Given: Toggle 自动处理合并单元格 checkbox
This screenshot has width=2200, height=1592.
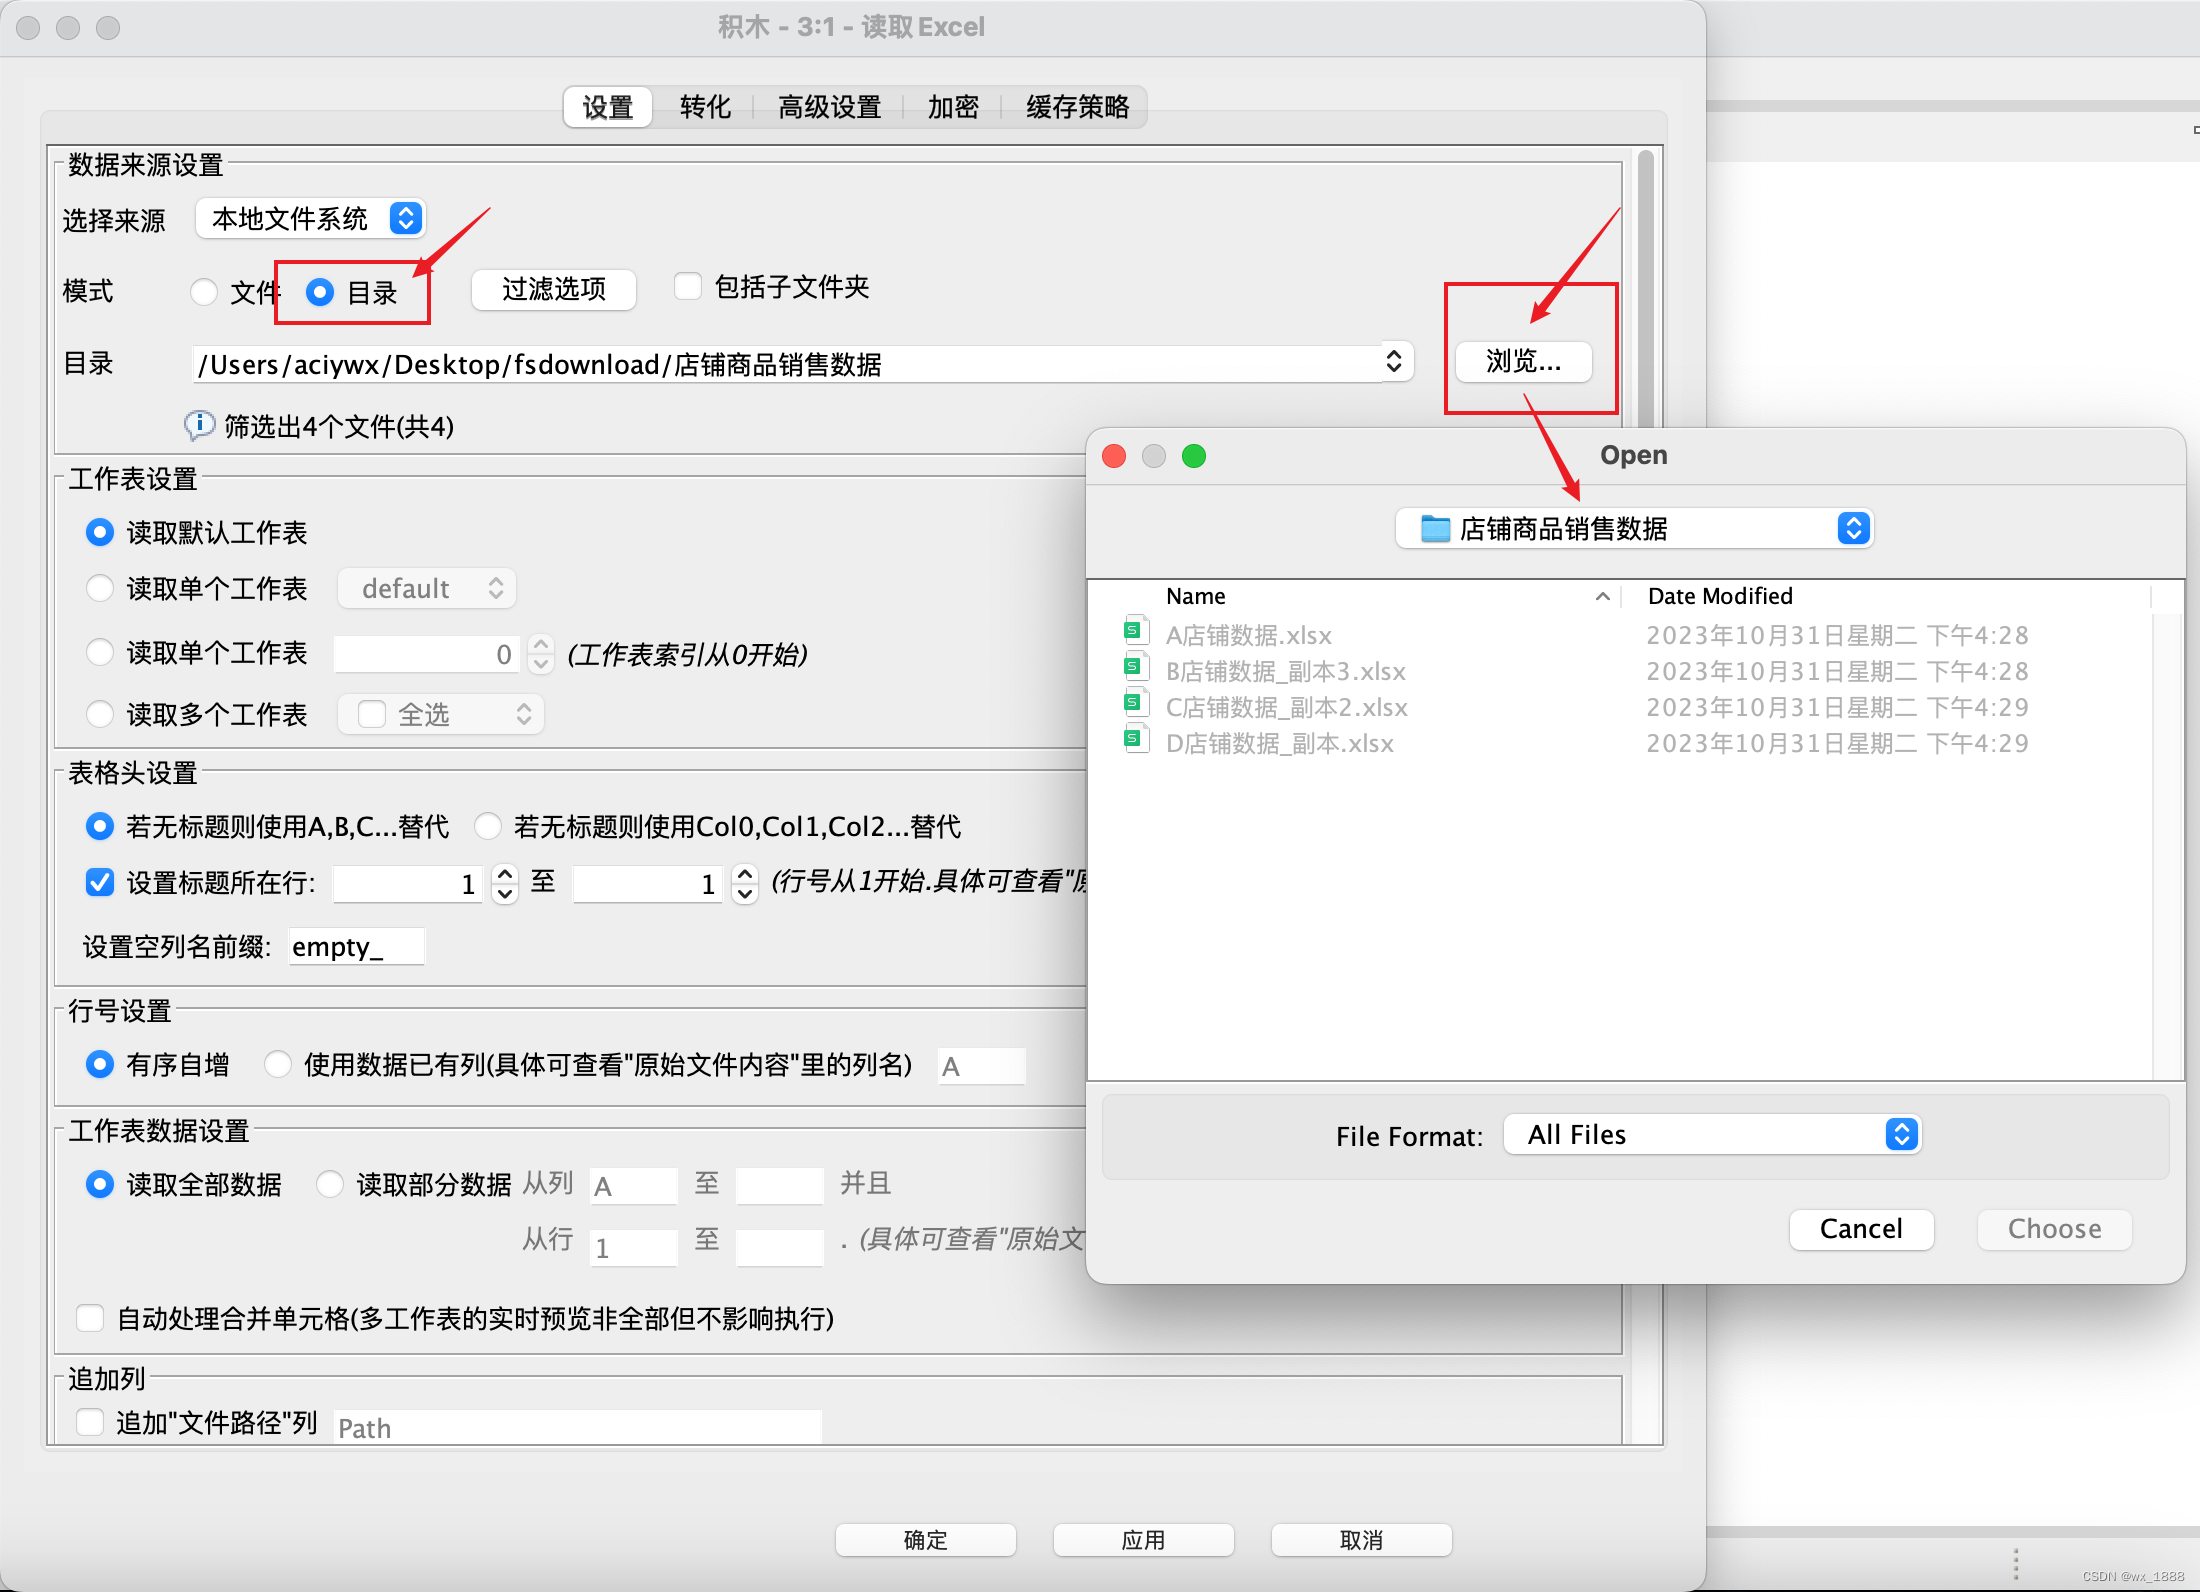Looking at the screenshot, I should (91, 1318).
